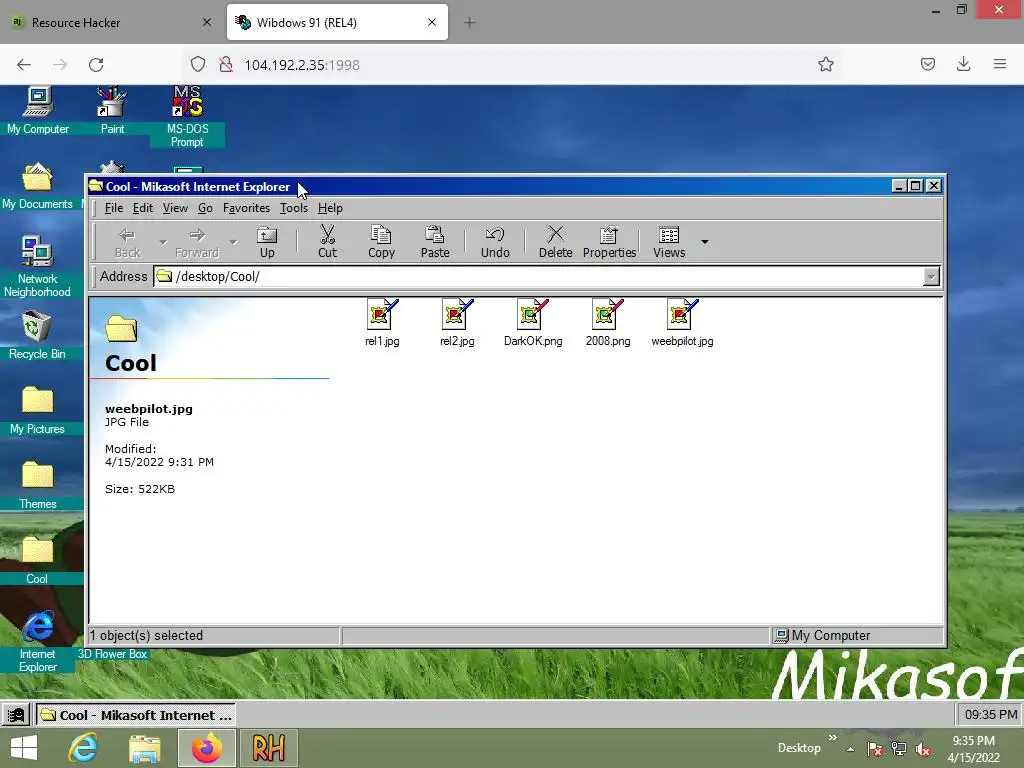Open the Help menu
The width and height of the screenshot is (1024, 768).
coord(330,208)
